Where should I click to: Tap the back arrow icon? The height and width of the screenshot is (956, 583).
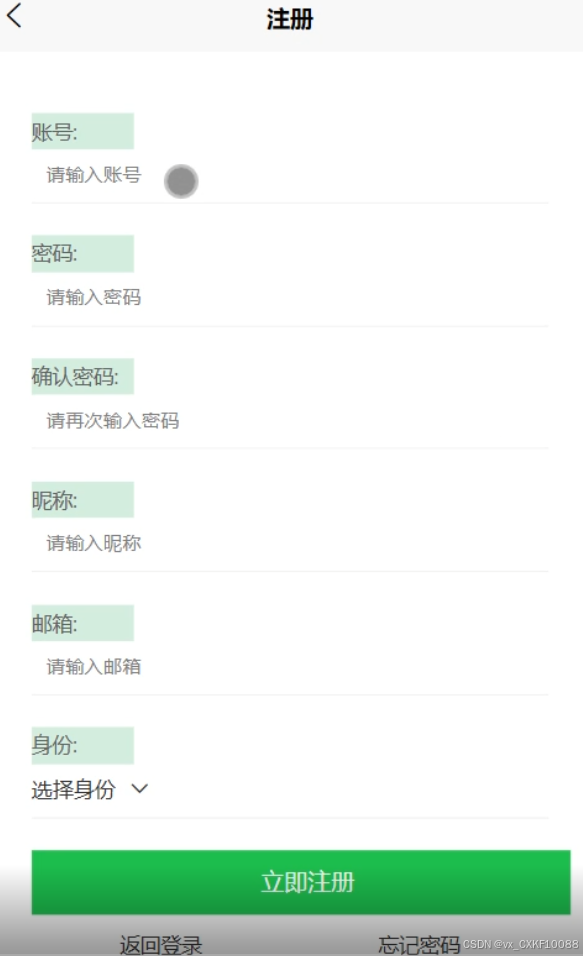click(15, 15)
